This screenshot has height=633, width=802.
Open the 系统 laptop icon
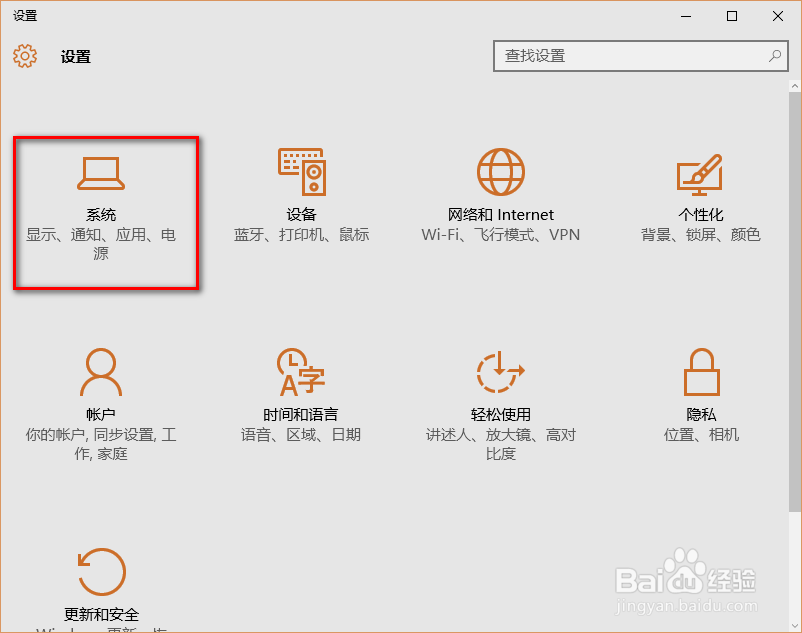(x=101, y=173)
